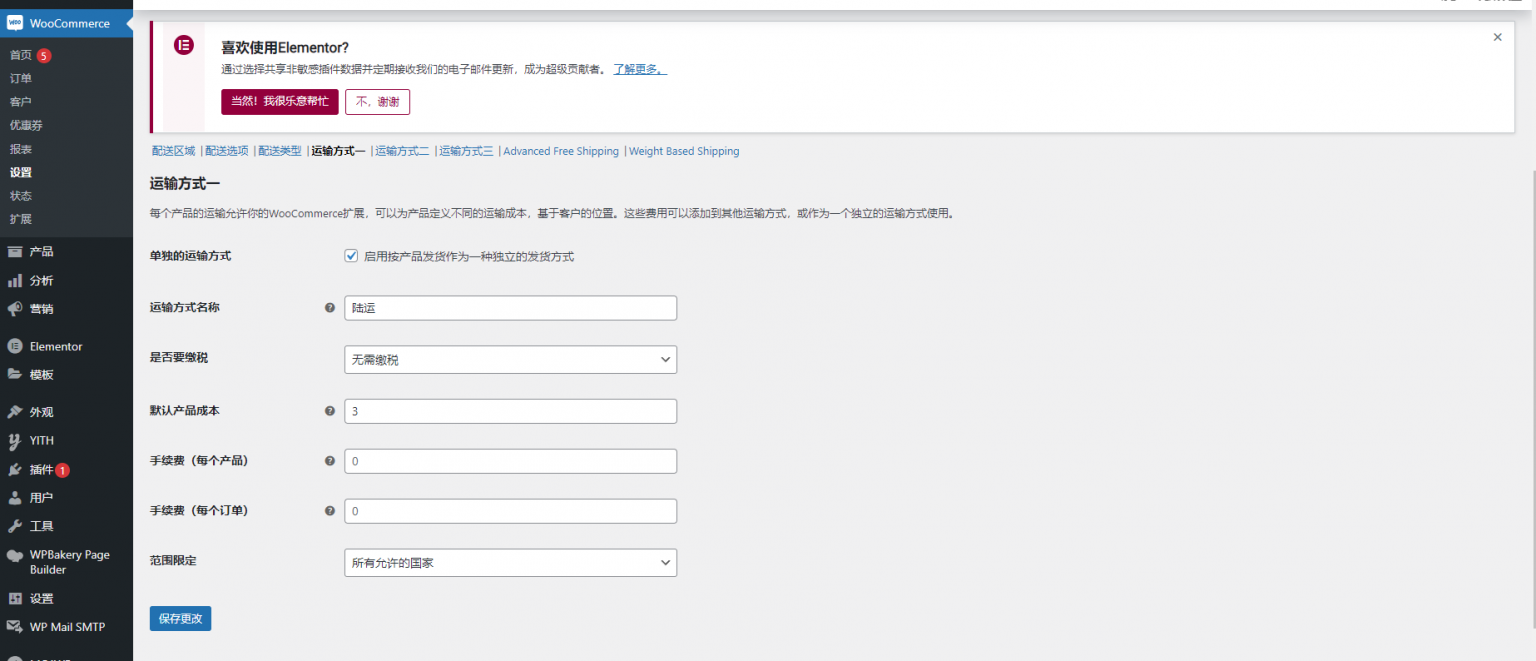Toggle 启用按产品发货 checkbox
Image resolution: width=1536 pixels, height=661 pixels.
[351, 256]
